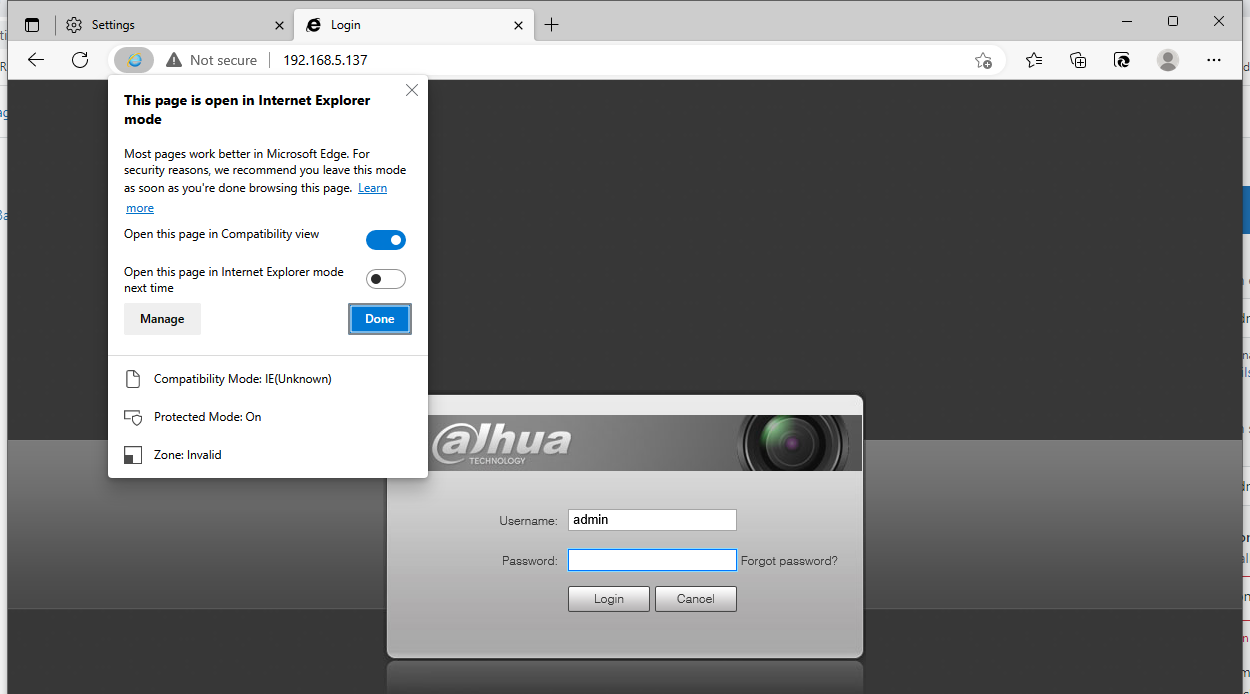
Task: Click the Login button on the Dahua page
Action: (x=608, y=598)
